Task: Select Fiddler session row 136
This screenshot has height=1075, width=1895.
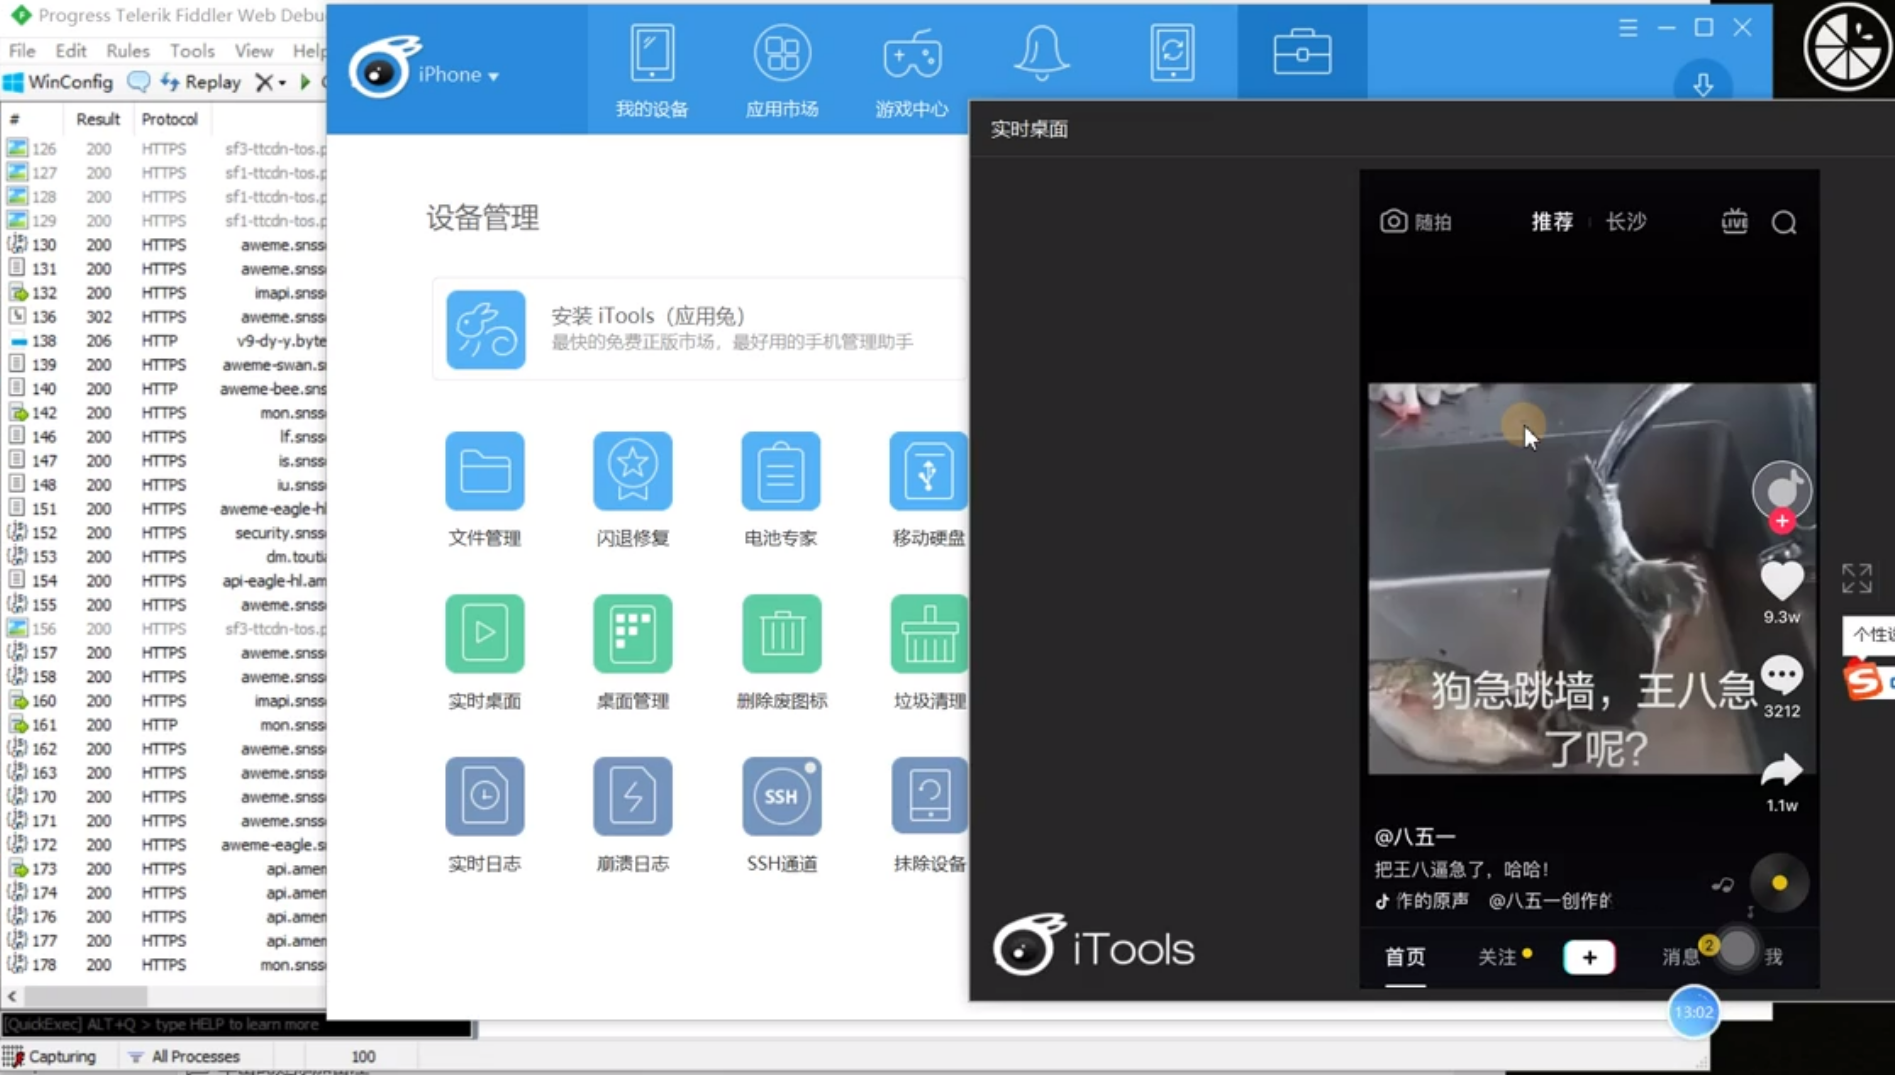Action: (x=165, y=317)
